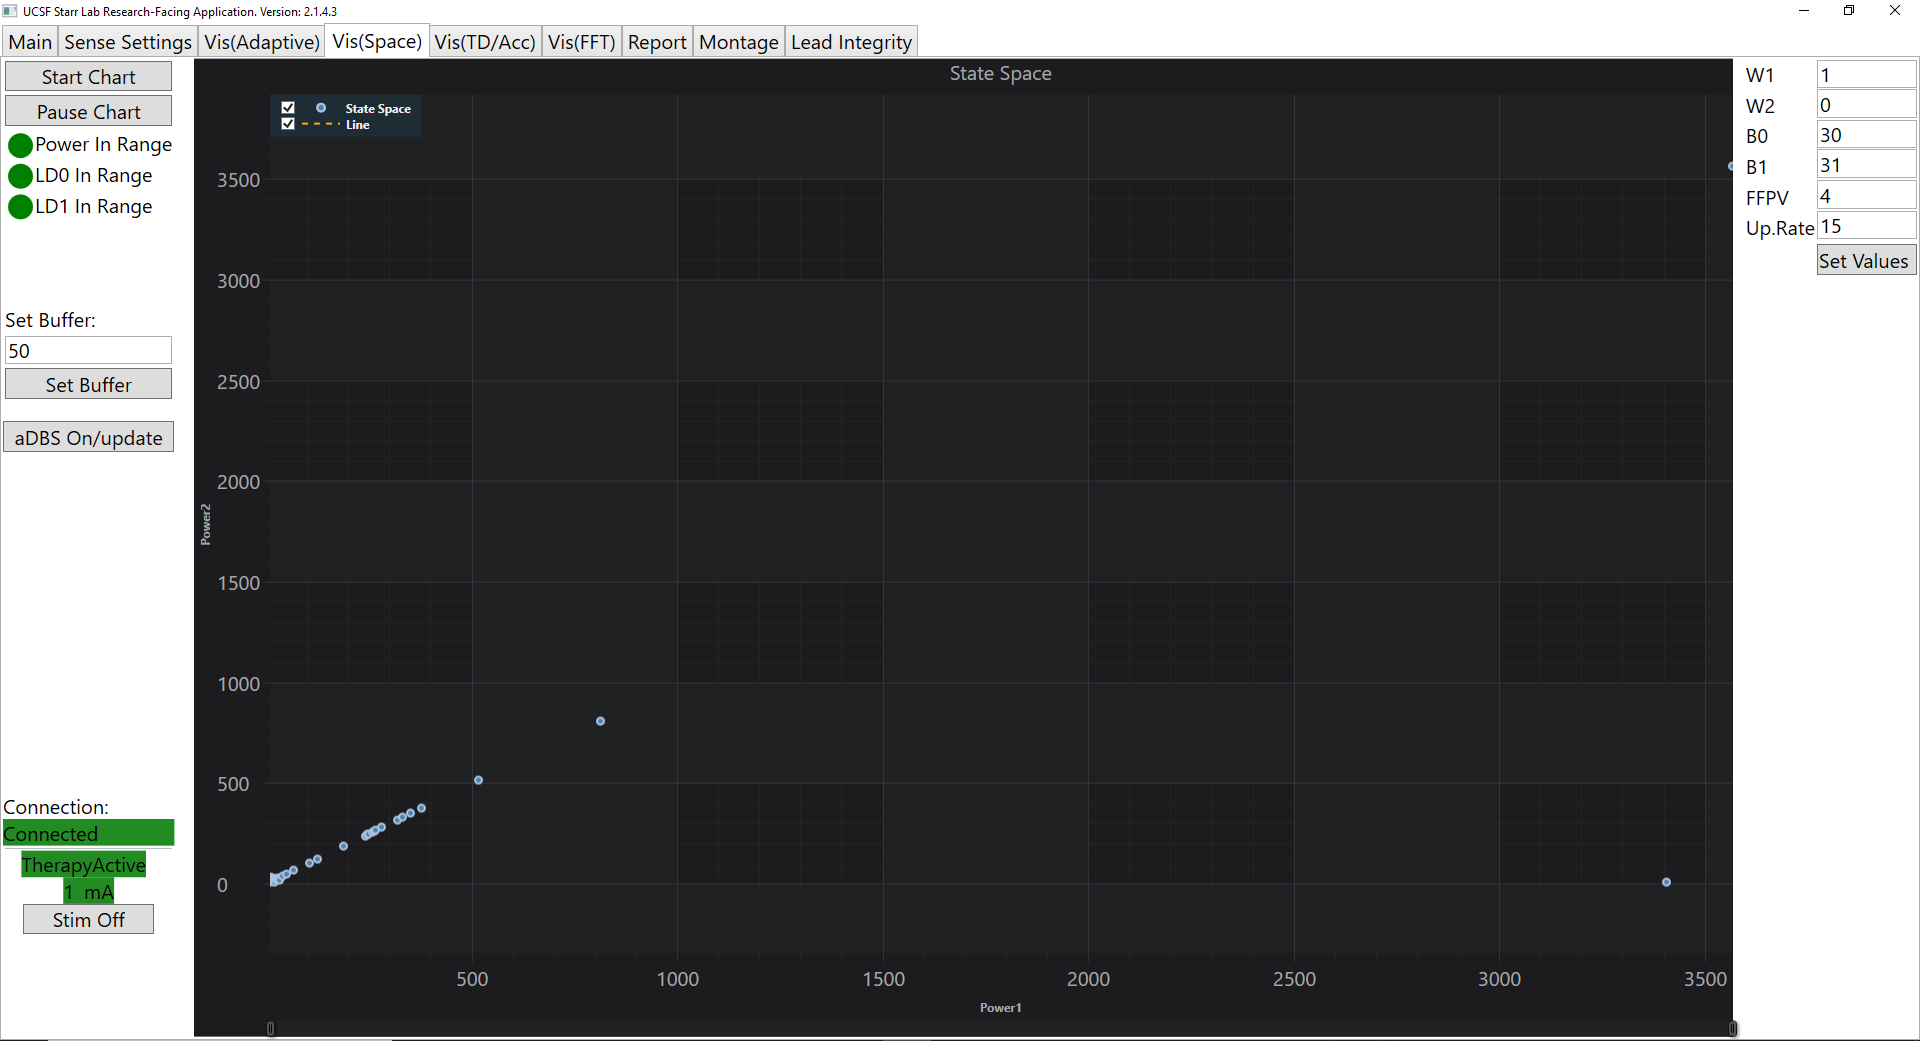This screenshot has height=1041, width=1920.
Task: Click the left handle of the chart range slider
Action: [x=270, y=1028]
